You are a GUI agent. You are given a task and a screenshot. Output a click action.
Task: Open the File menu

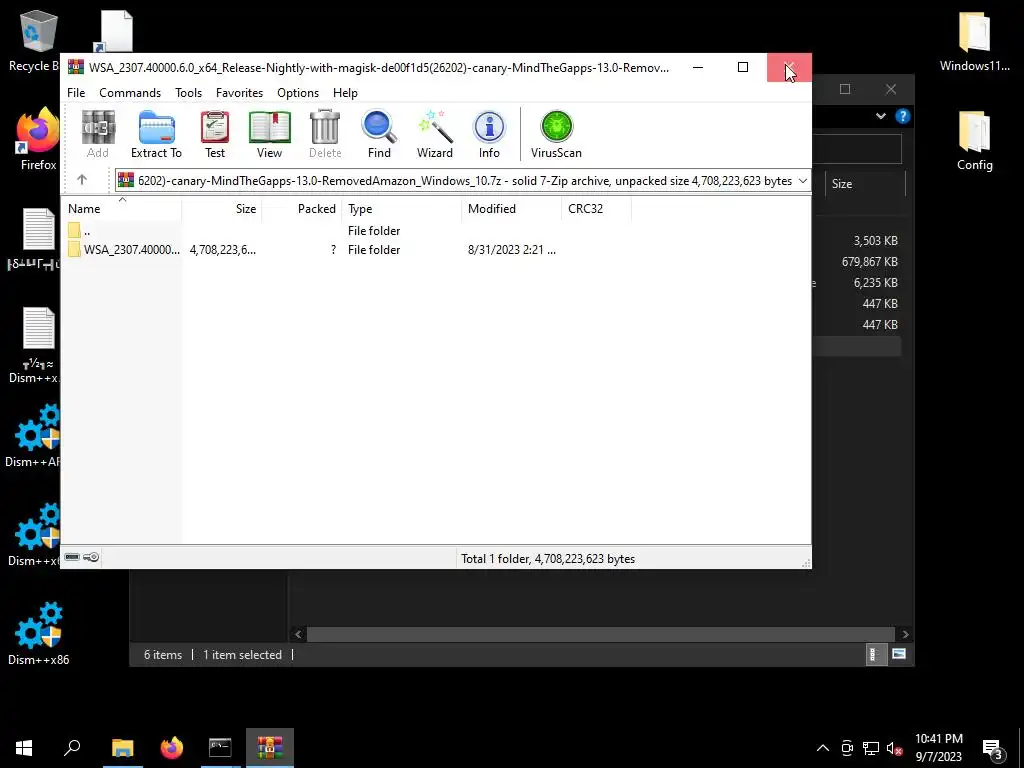[76, 93]
